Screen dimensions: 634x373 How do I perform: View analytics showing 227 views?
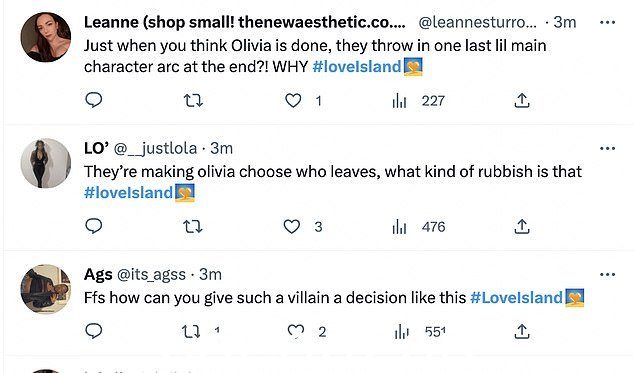418,101
